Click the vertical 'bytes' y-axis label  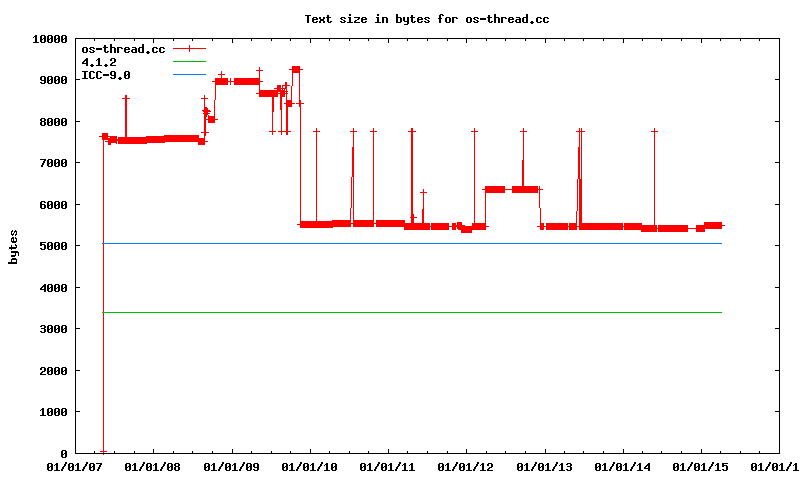pyautogui.click(x=14, y=246)
